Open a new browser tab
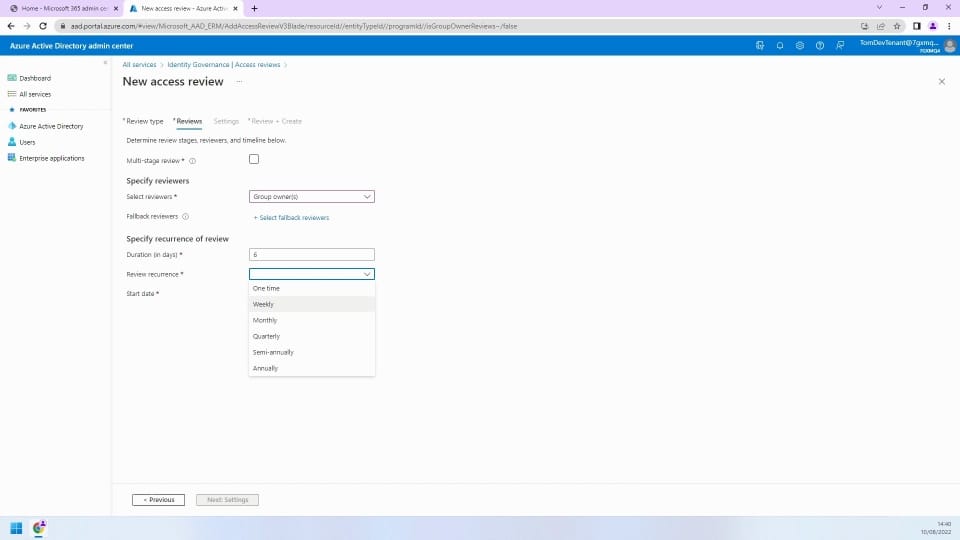960x540 pixels. [x=254, y=9]
